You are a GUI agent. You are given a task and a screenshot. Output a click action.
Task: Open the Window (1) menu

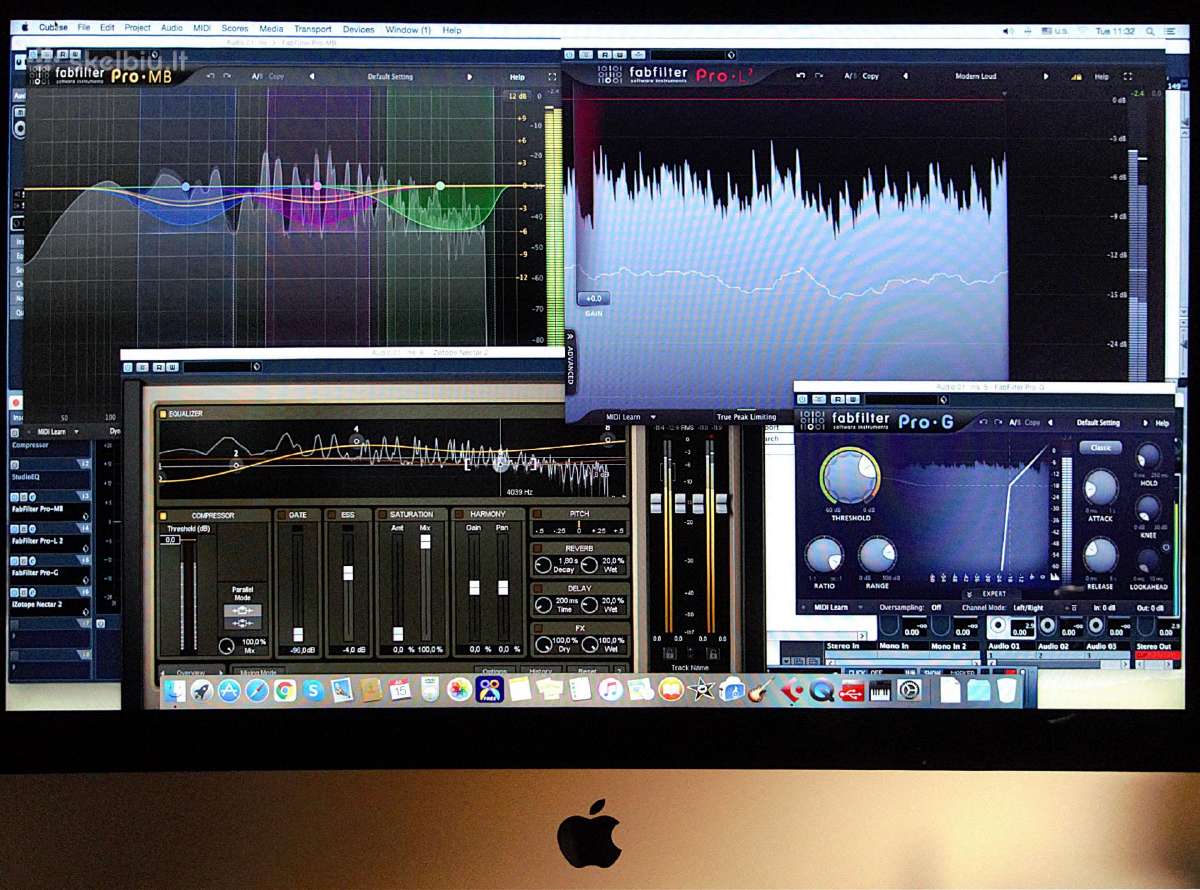408,29
